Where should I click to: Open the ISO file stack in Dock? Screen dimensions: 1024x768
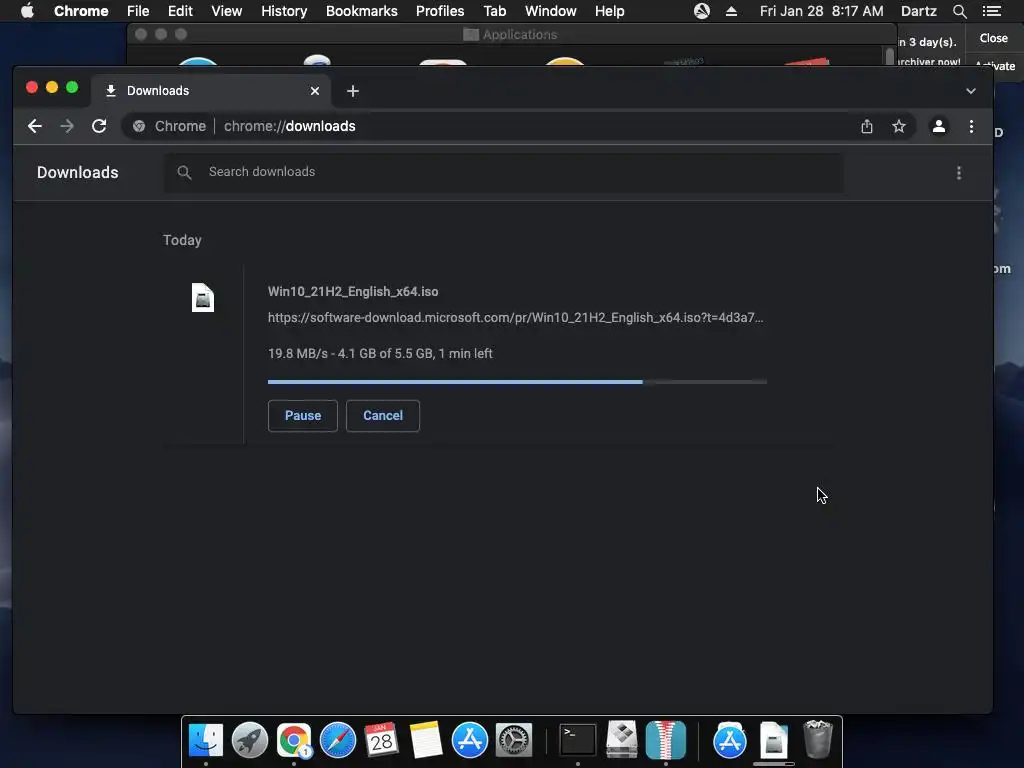(773, 740)
